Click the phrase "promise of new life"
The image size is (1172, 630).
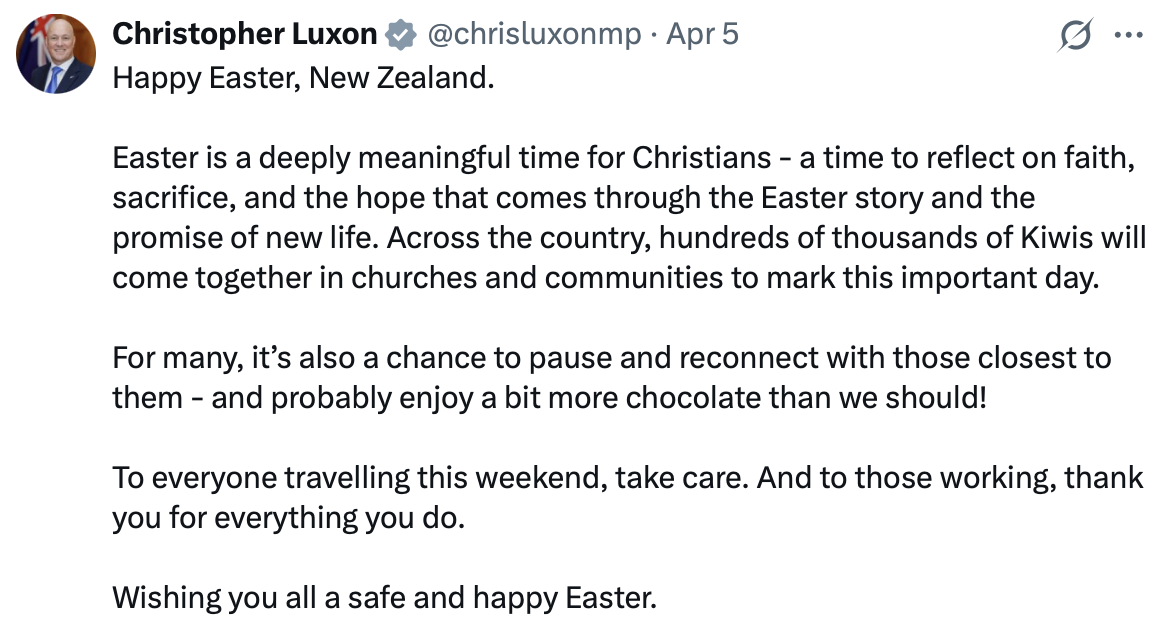pyautogui.click(x=214, y=239)
